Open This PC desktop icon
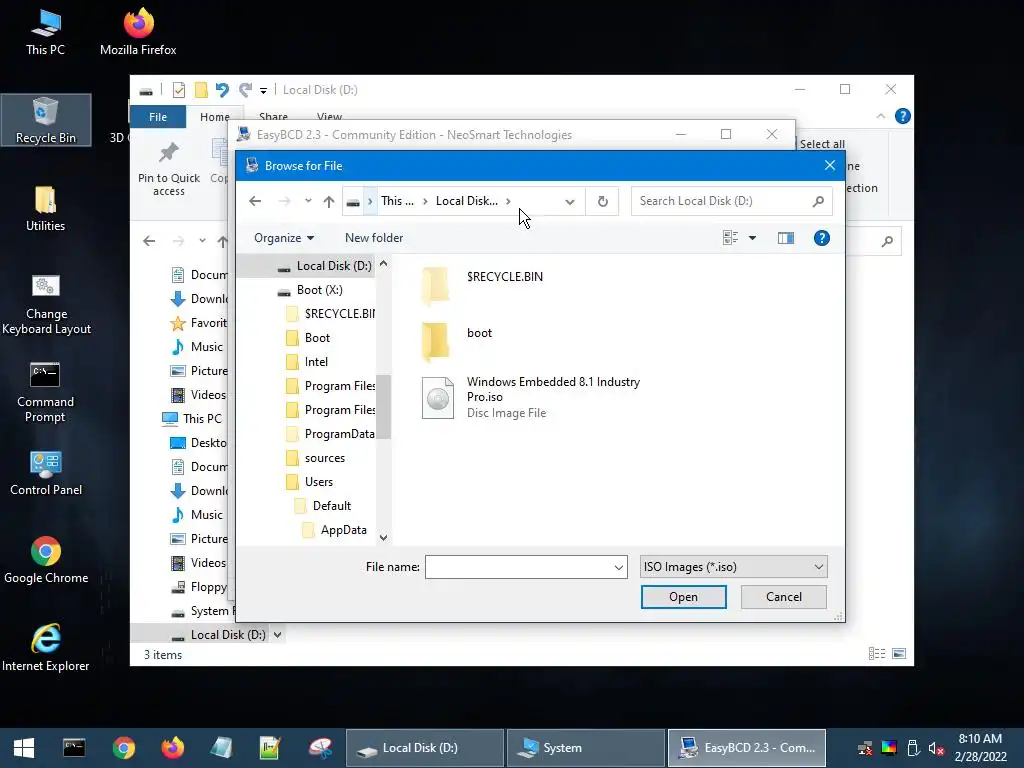The image size is (1024, 768). pos(46,31)
